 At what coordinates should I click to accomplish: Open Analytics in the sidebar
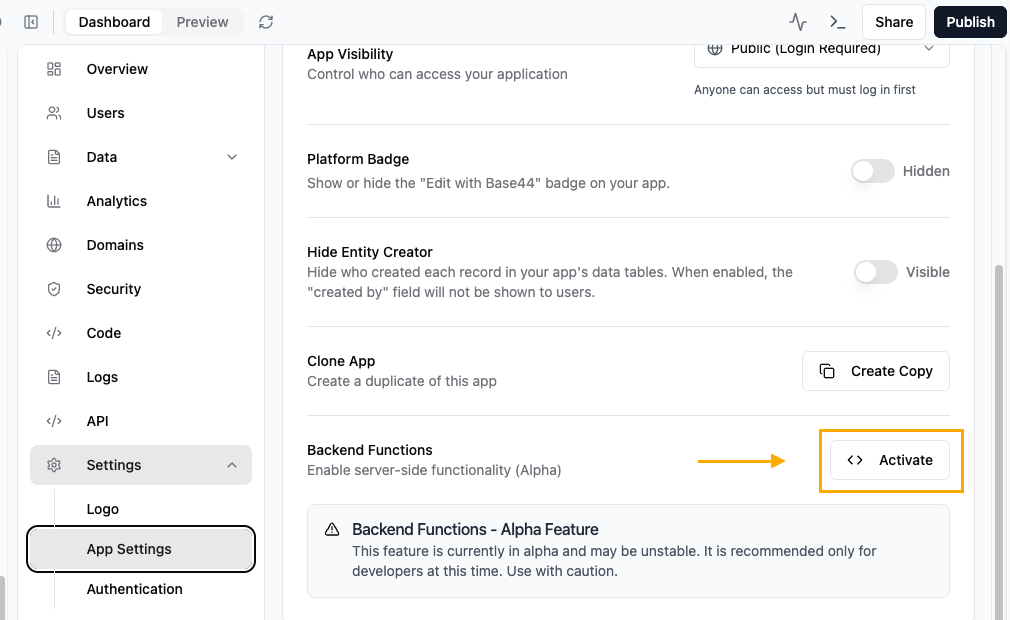point(140,202)
